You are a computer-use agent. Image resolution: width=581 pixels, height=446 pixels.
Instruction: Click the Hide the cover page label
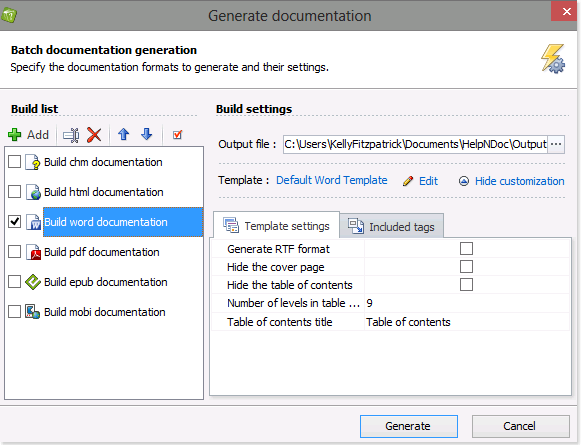(x=276, y=267)
